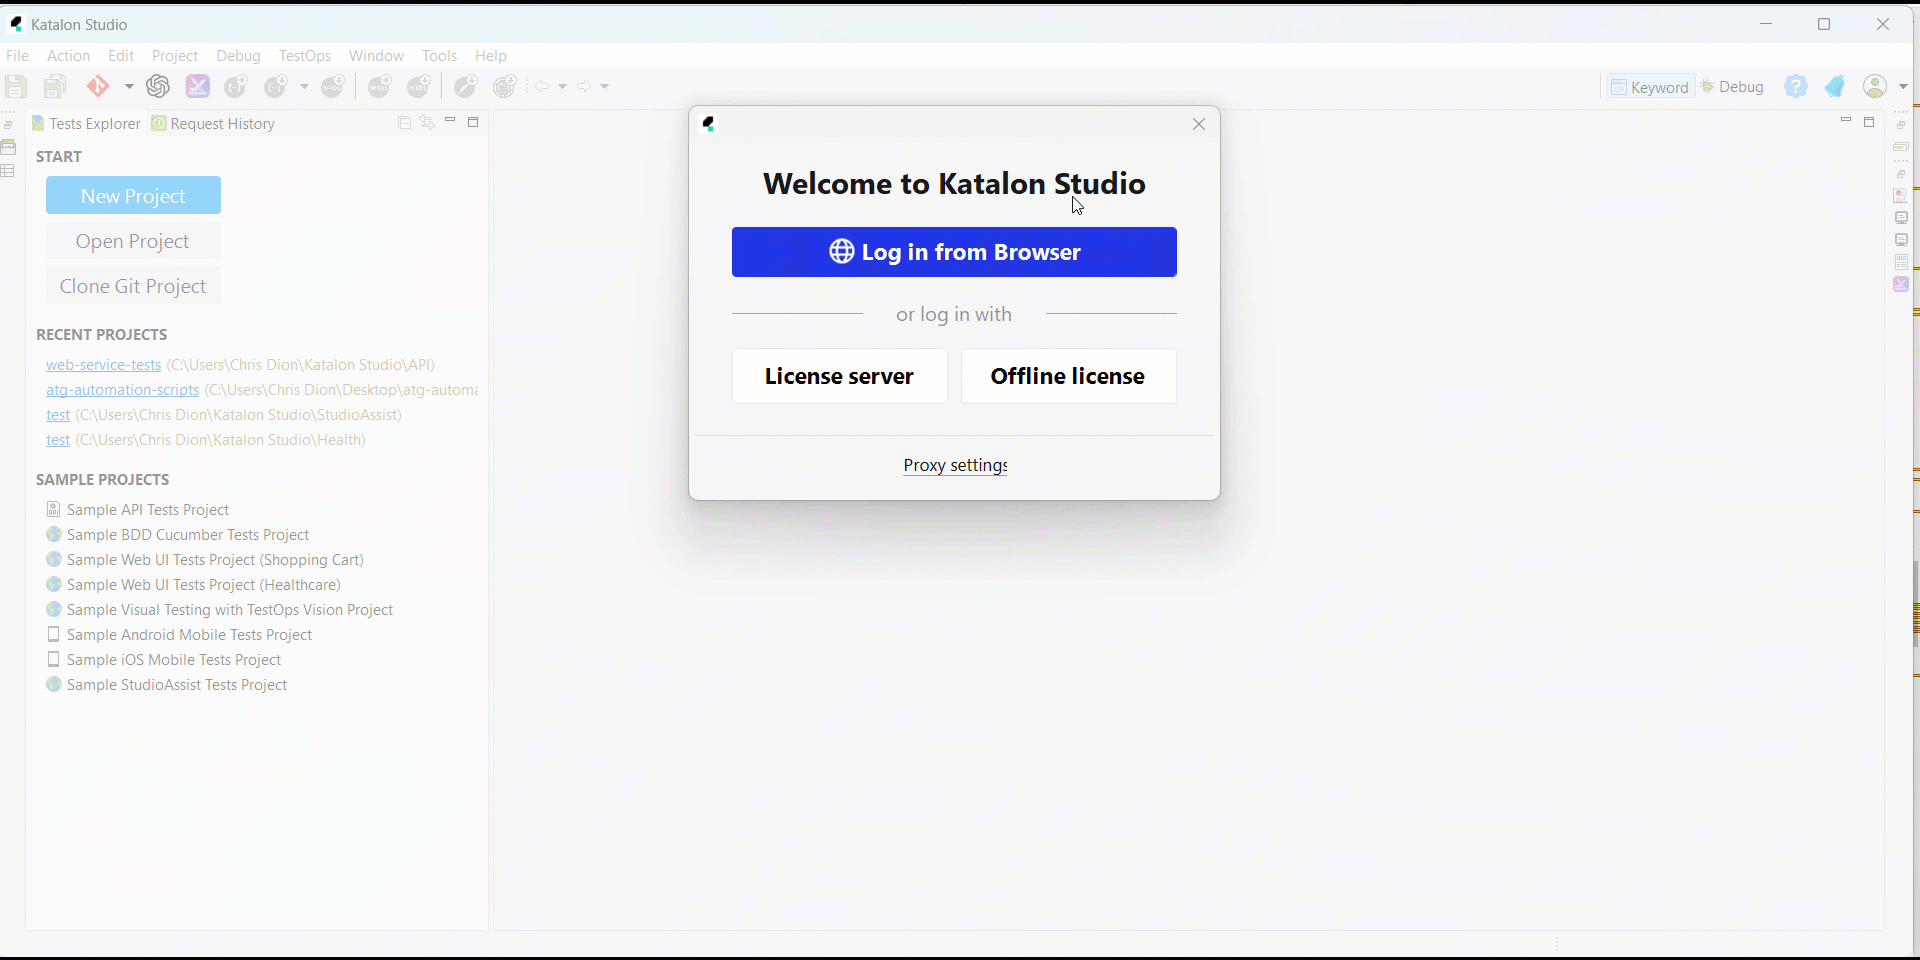The image size is (1920, 960).
Task: Click Link with Editor icon in Tests Explorer
Action: click(428, 123)
